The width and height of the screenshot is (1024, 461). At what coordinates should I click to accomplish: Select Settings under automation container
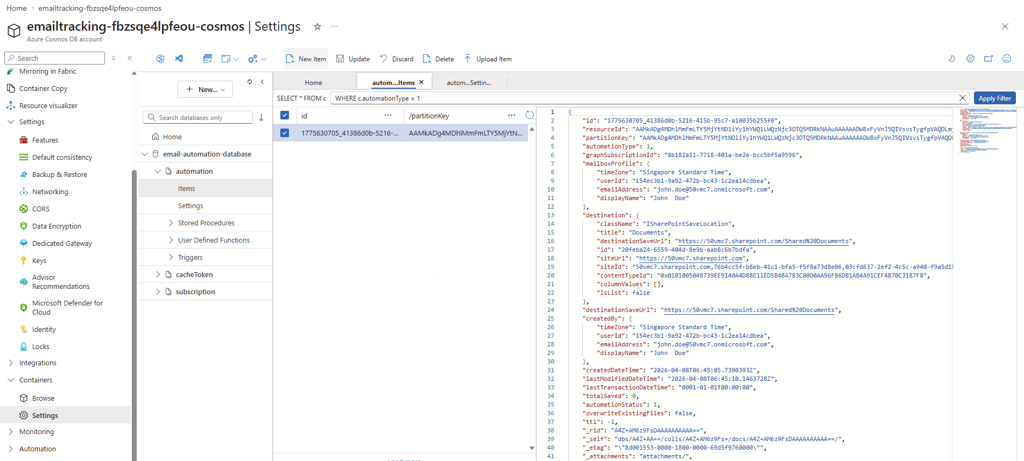coord(205,206)
